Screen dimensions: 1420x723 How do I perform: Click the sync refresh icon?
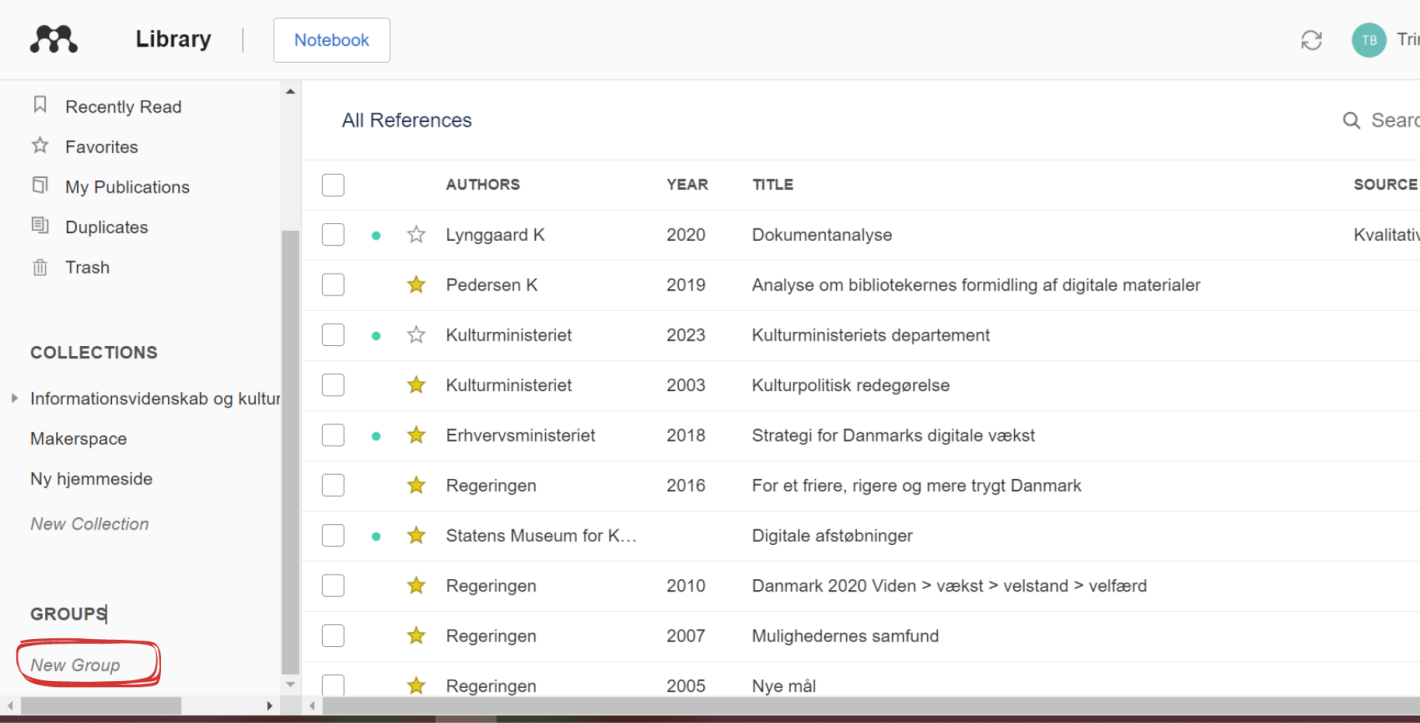click(x=1311, y=40)
